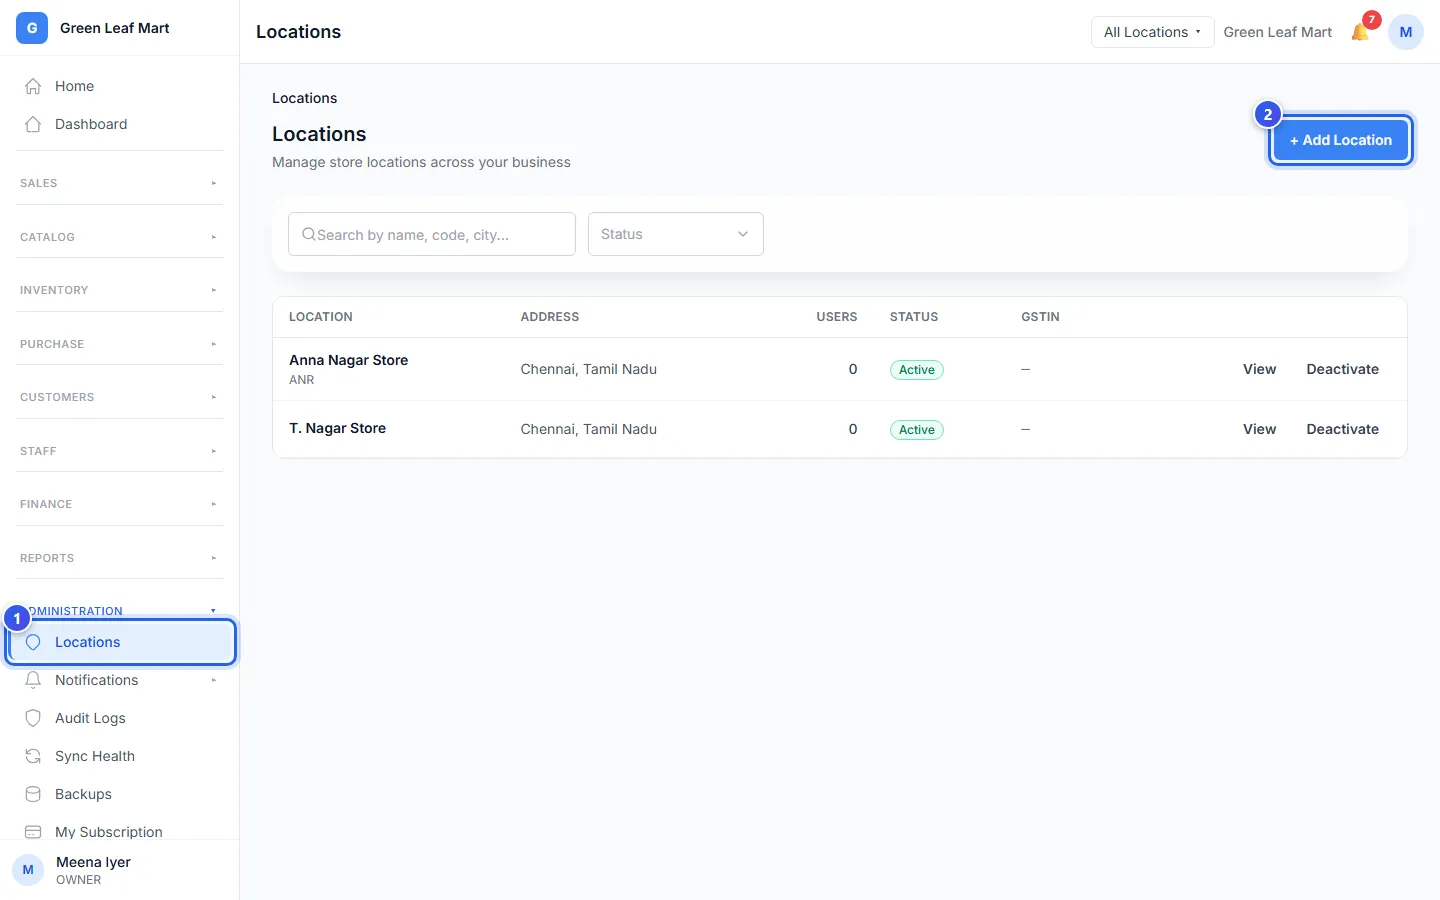Deactivate the T. Nagar Store

click(1342, 429)
